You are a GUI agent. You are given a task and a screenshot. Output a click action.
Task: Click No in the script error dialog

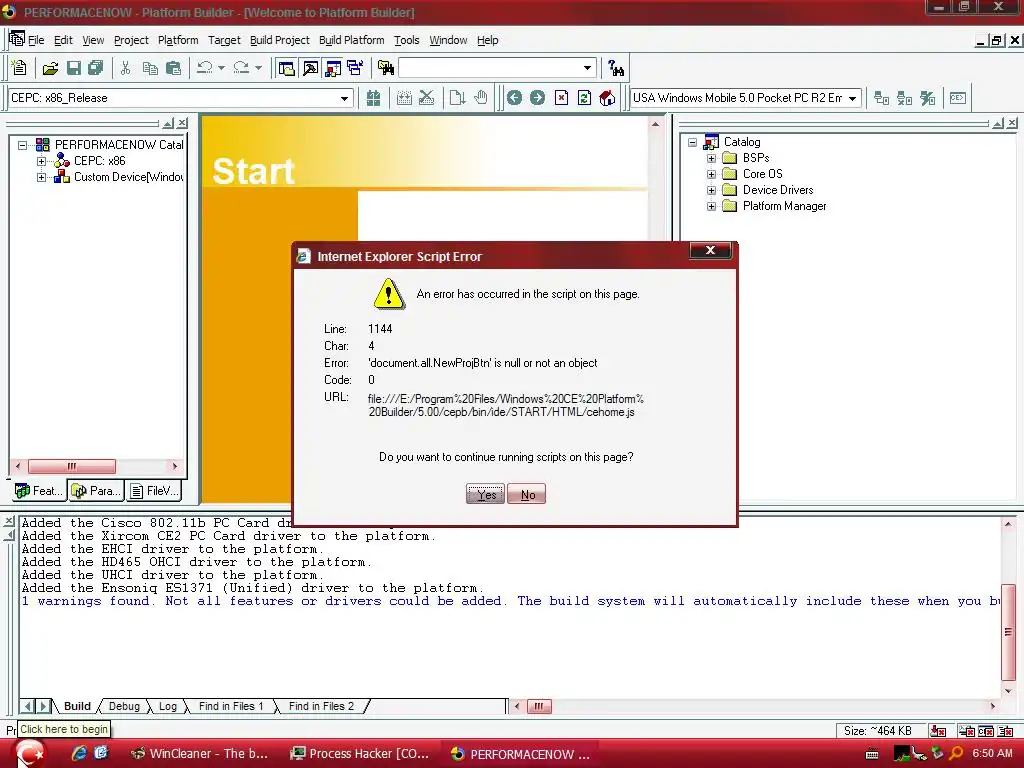click(x=527, y=494)
